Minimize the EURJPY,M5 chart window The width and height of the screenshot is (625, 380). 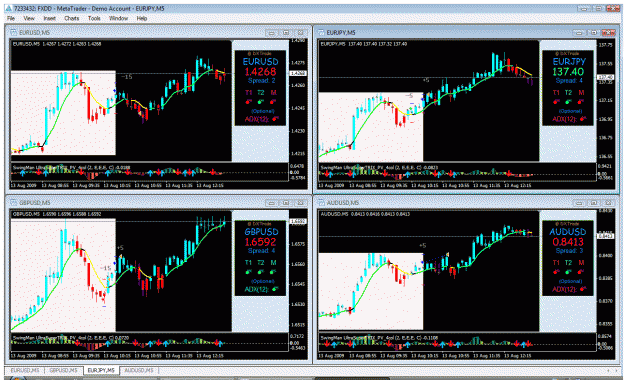[579, 33]
